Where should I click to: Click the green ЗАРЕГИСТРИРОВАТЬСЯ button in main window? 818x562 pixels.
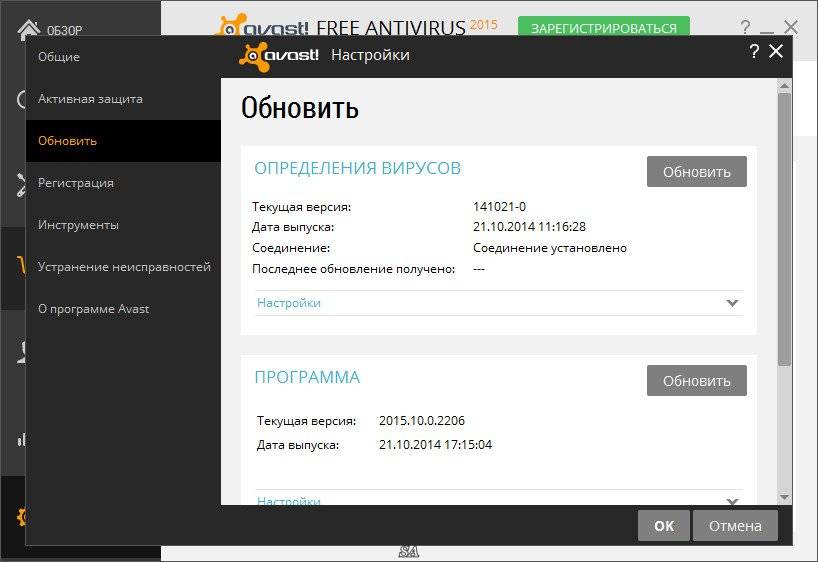604,27
